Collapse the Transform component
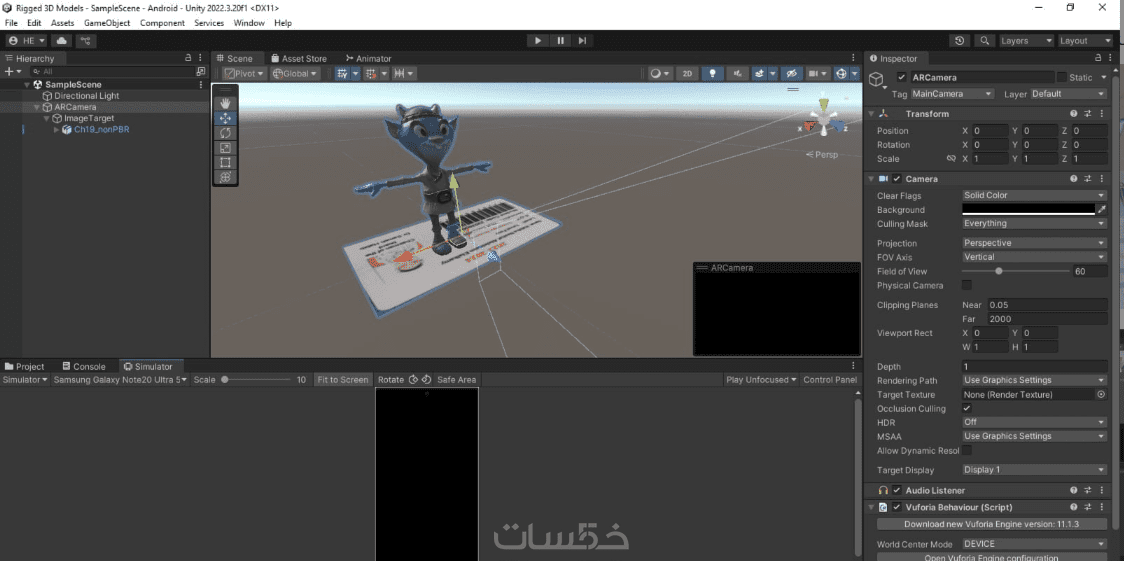The height and width of the screenshot is (561, 1124). click(871, 114)
